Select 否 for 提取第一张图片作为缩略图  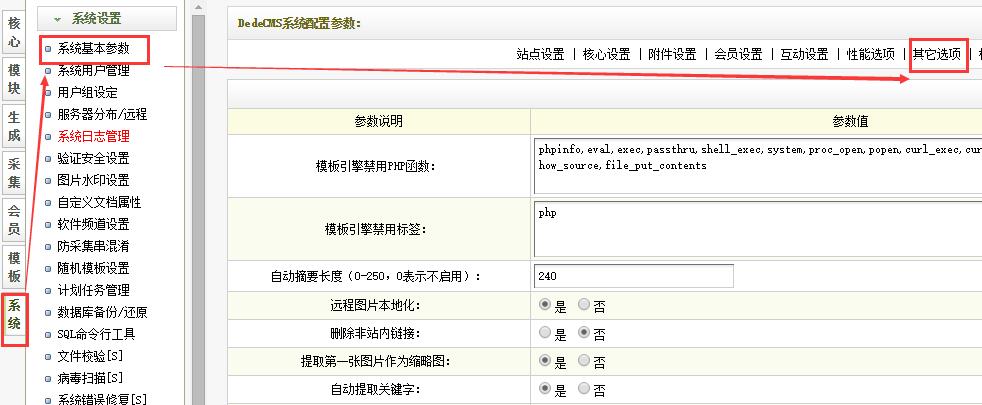point(584,361)
